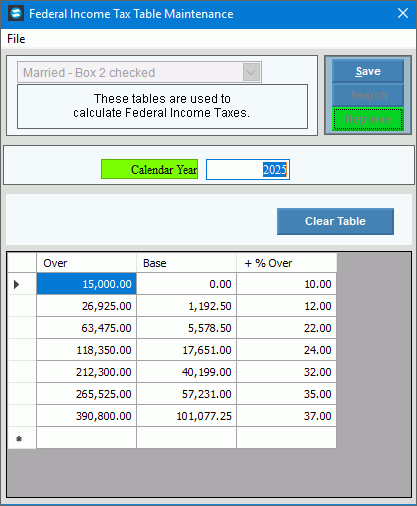Click the empty Over cell in new row
Viewport: 417px width, 506px height.
[86, 438]
